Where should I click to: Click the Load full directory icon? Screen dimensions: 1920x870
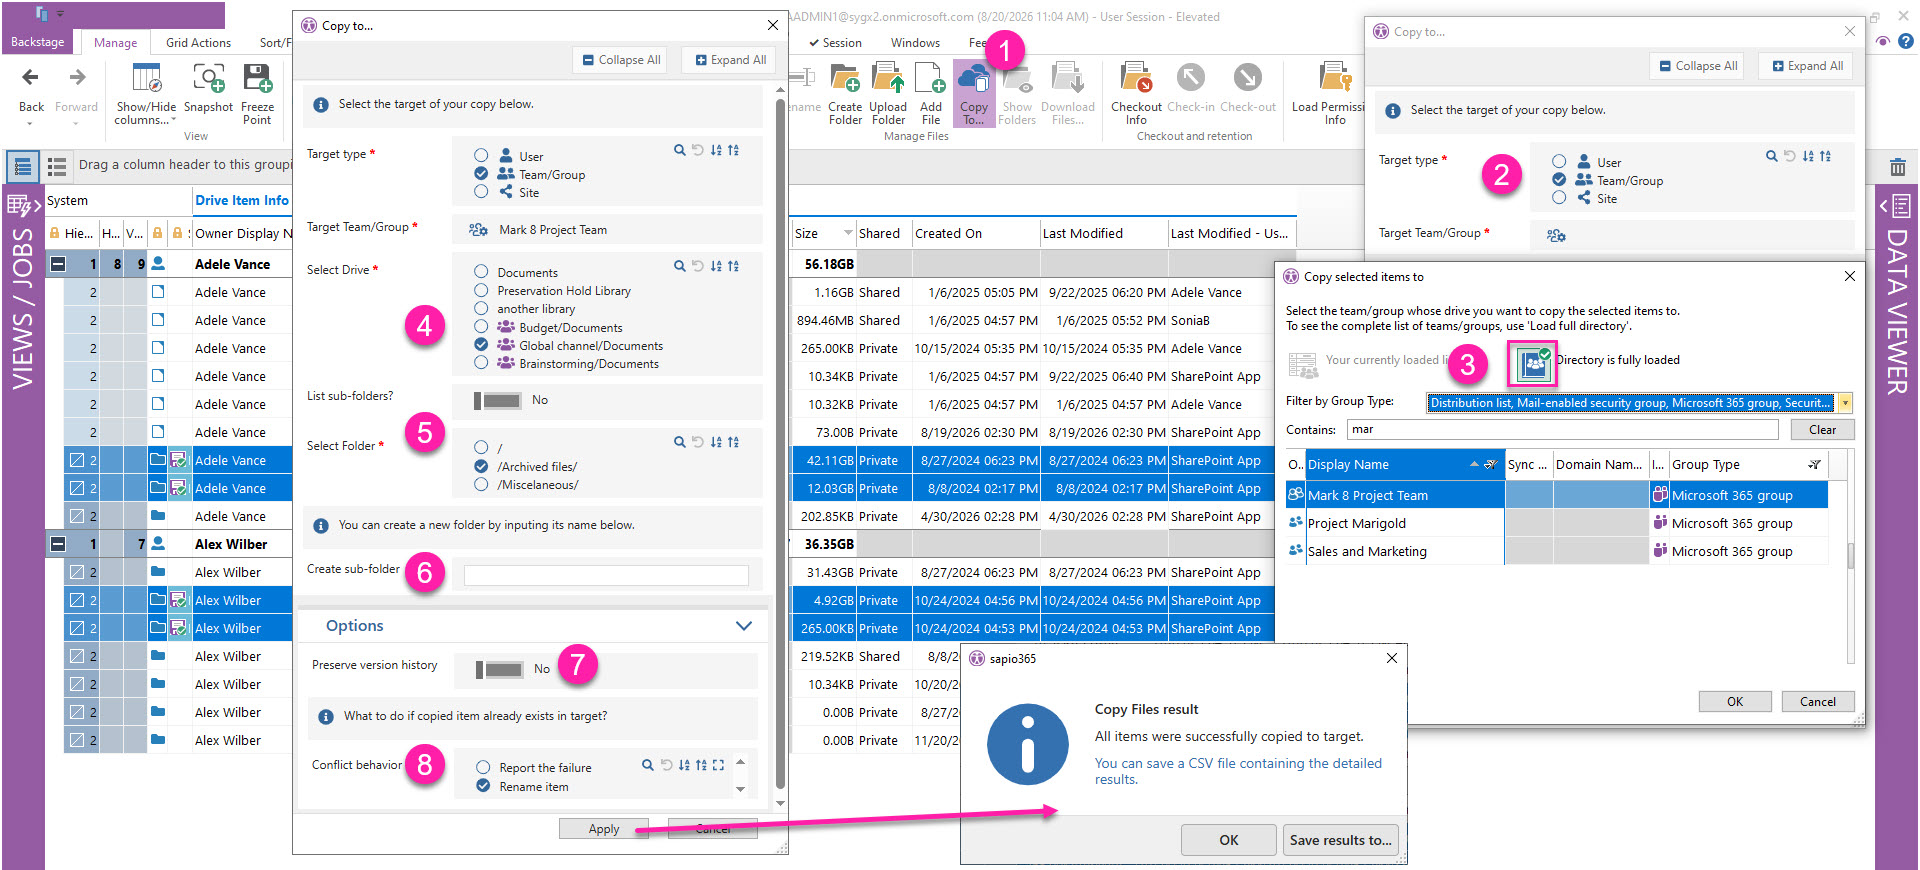point(1532,363)
